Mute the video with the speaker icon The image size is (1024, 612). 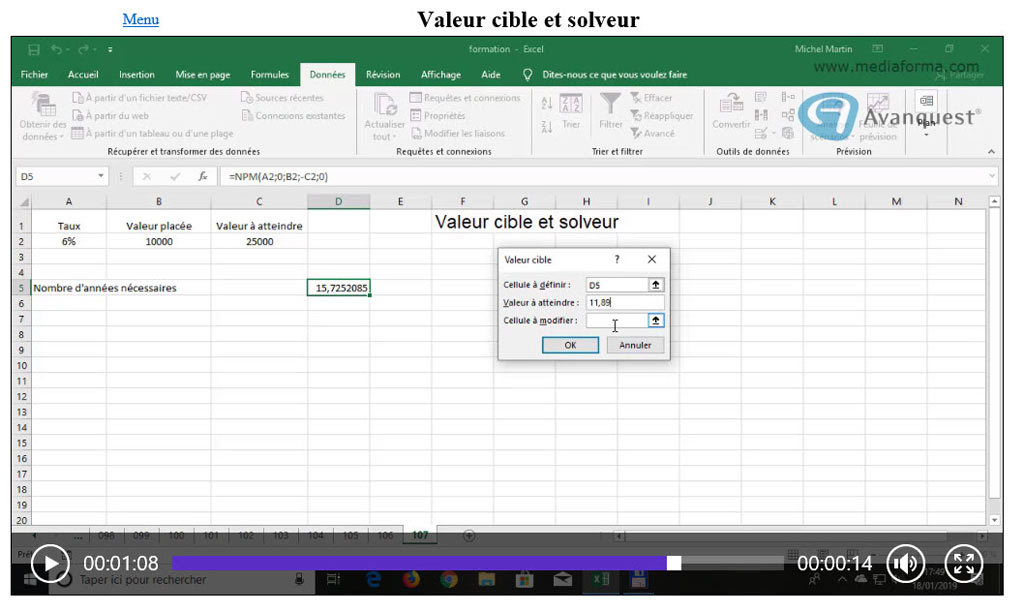click(x=904, y=564)
